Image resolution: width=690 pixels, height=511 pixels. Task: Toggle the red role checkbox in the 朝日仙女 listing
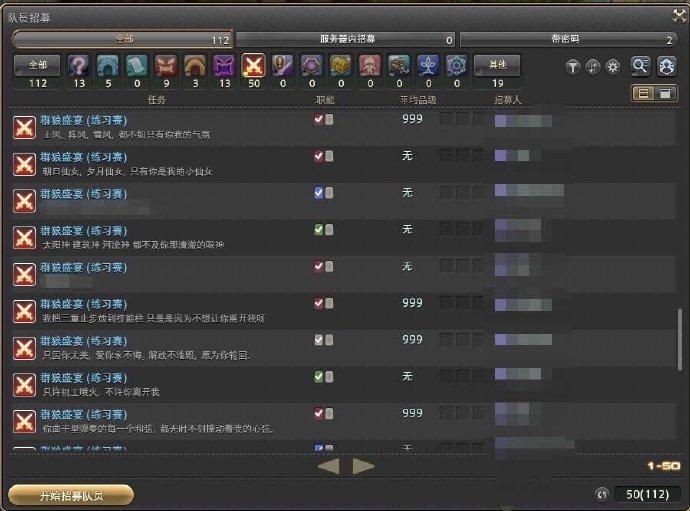point(319,156)
